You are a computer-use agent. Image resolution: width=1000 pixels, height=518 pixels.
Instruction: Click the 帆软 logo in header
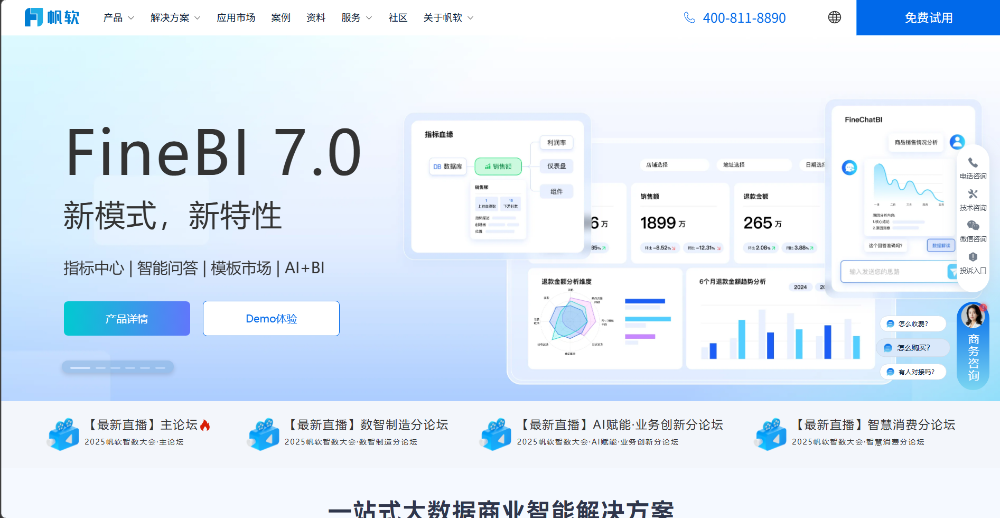click(x=52, y=17)
